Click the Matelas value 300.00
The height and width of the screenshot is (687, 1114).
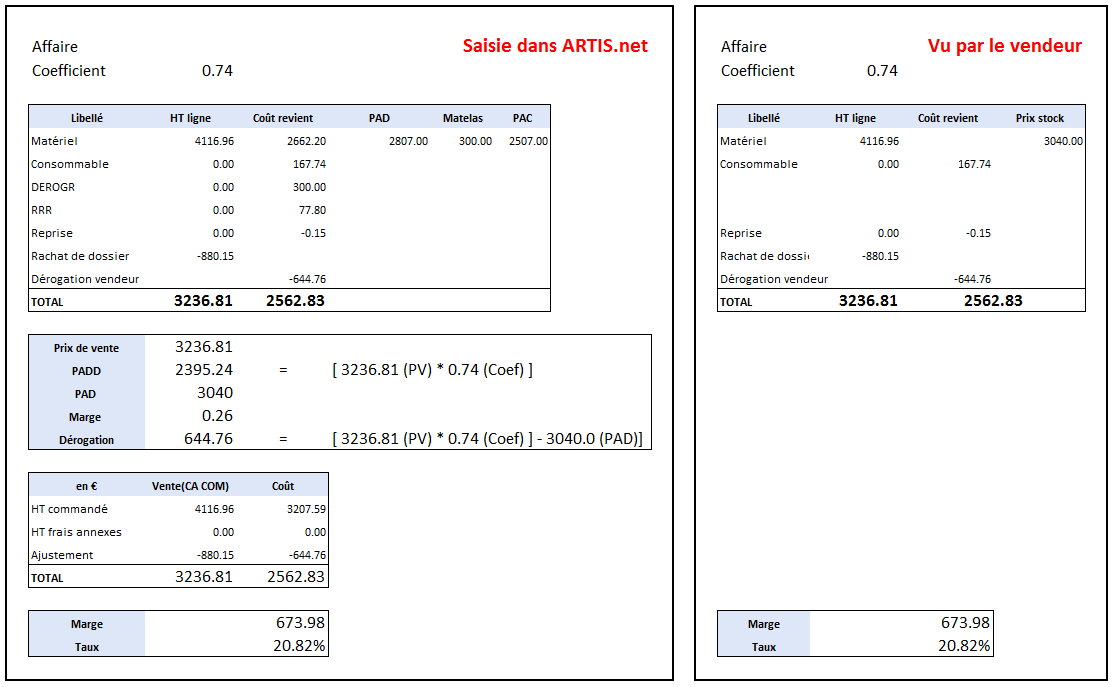click(x=475, y=141)
